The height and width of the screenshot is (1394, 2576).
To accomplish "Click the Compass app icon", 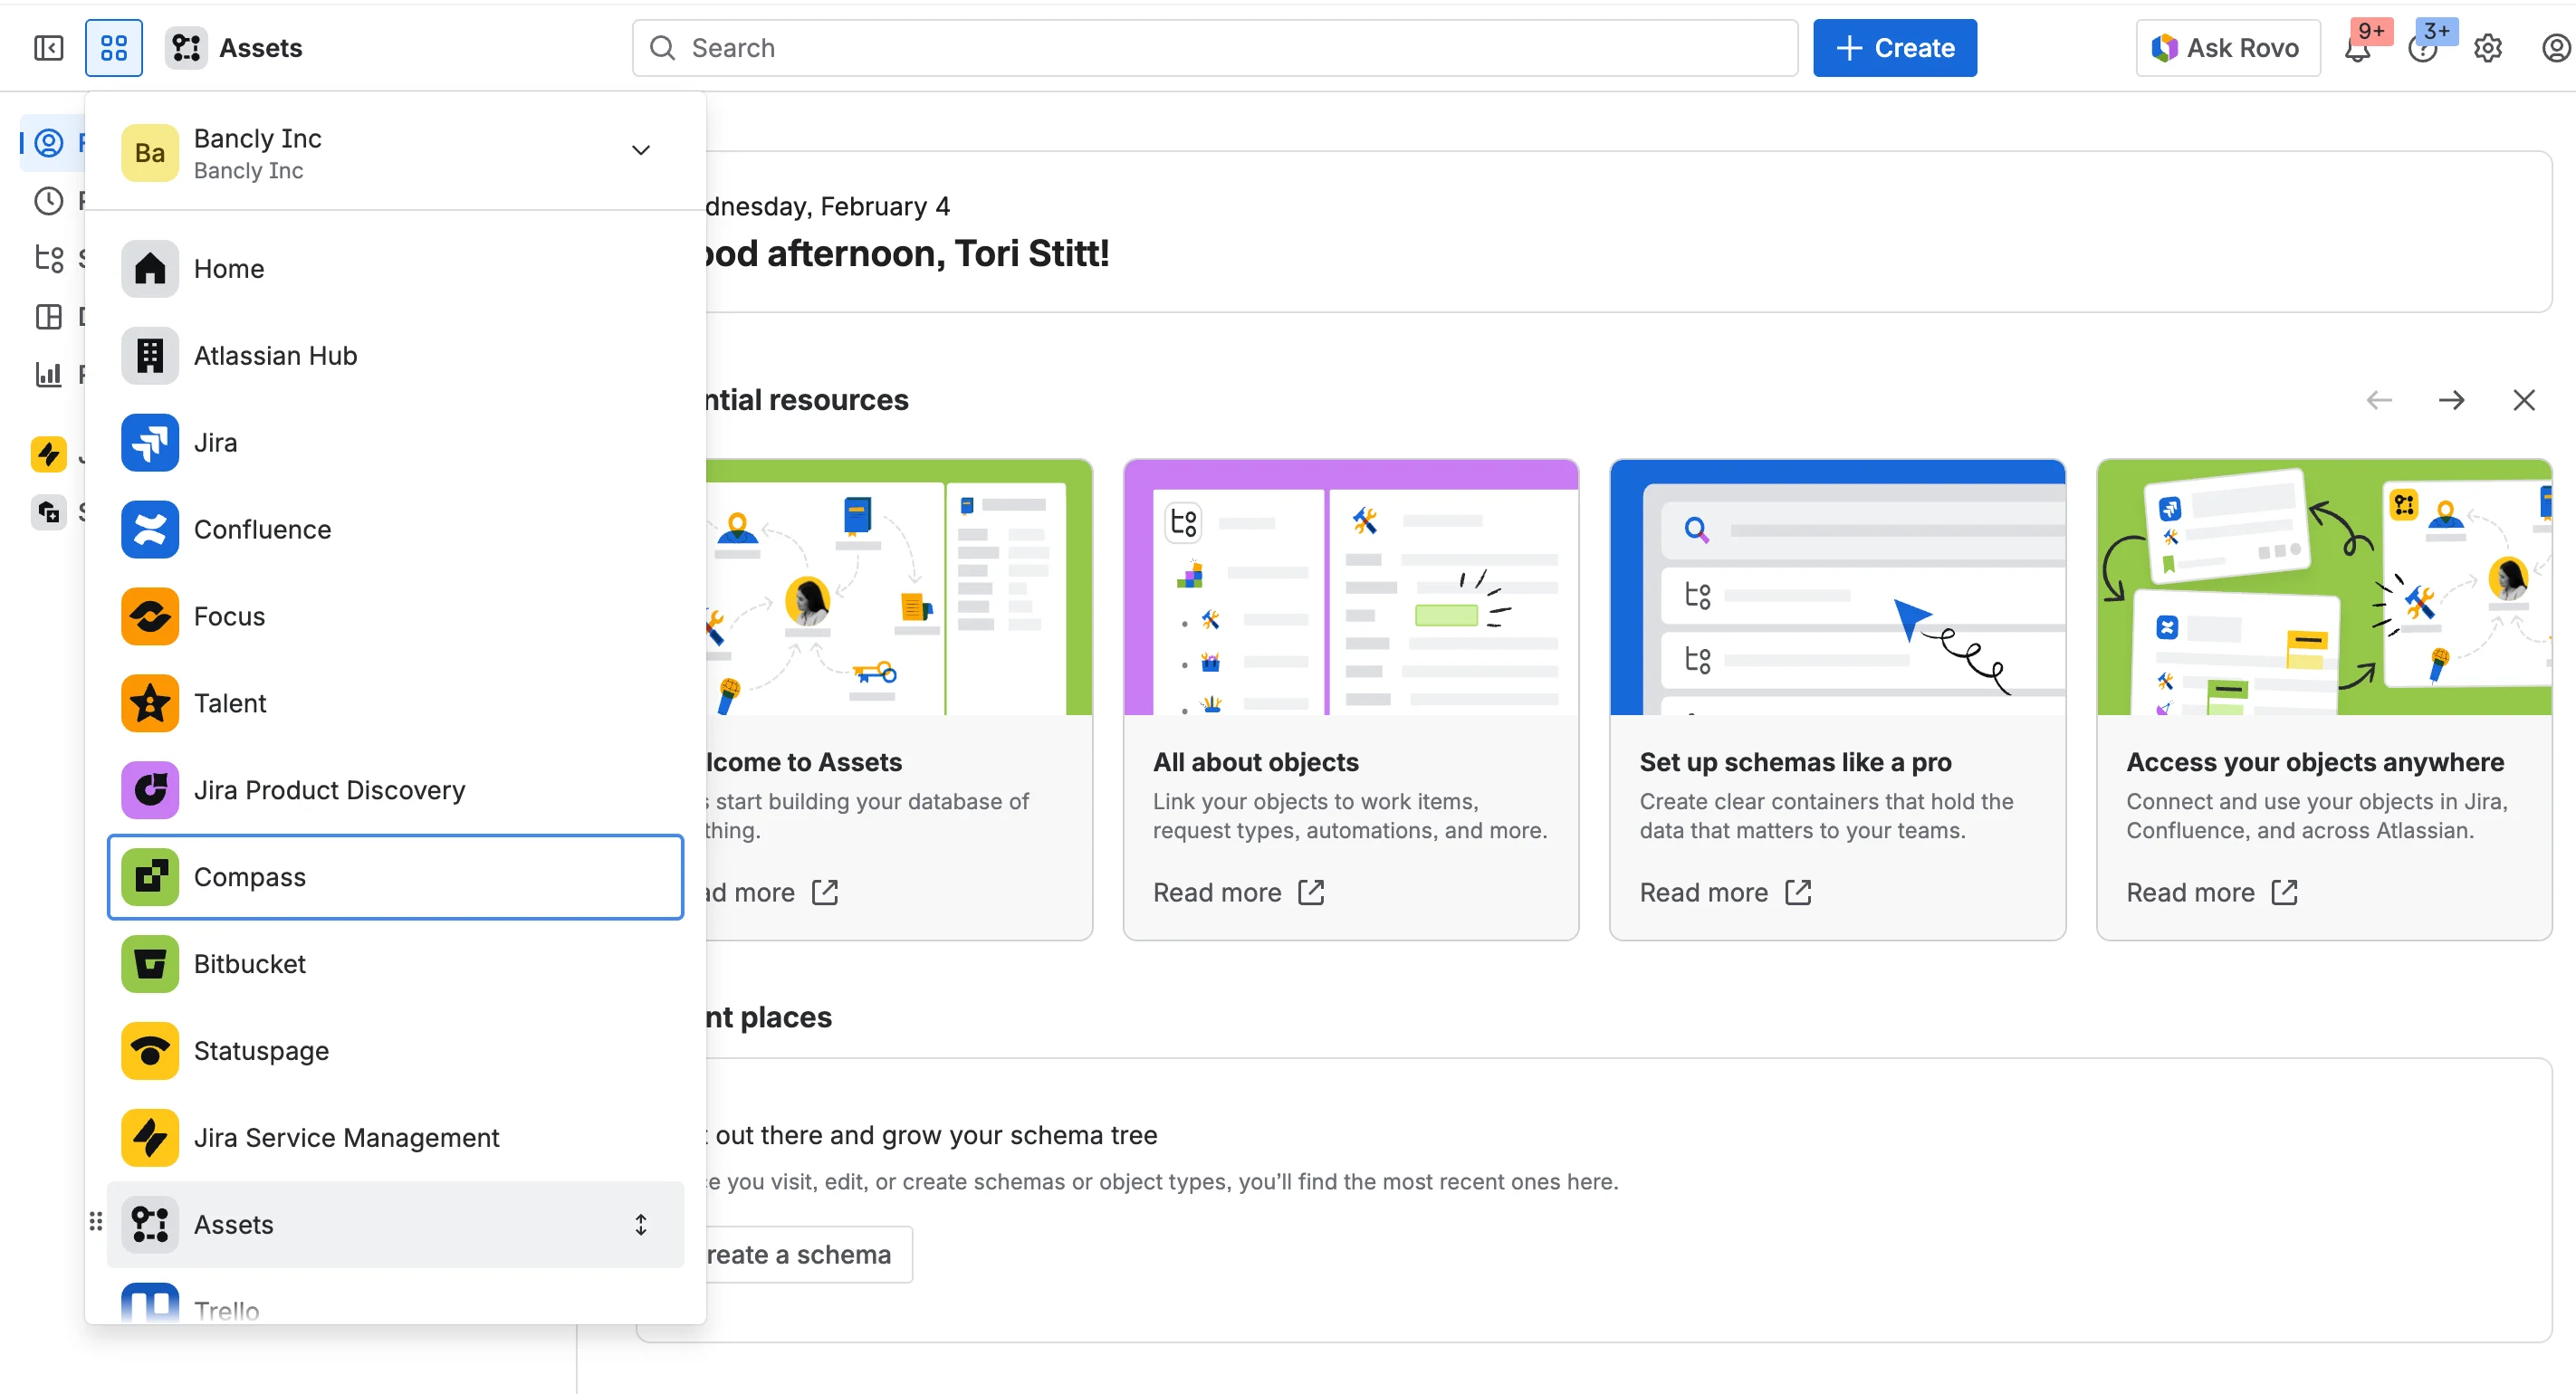I will point(150,877).
